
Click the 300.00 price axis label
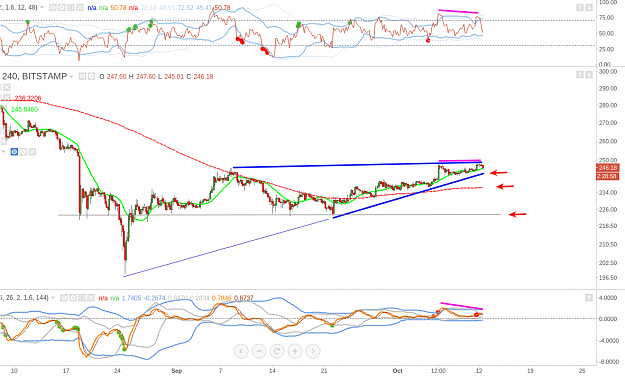[608, 71]
